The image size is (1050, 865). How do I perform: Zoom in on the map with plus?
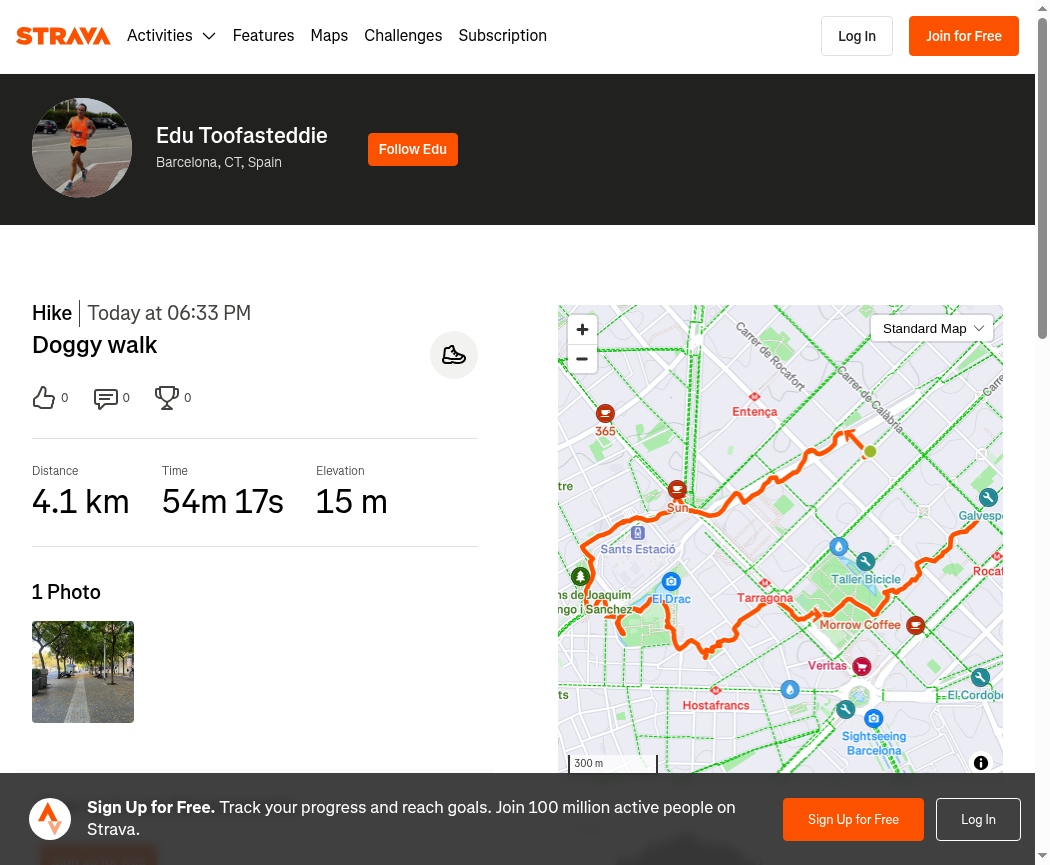point(583,329)
